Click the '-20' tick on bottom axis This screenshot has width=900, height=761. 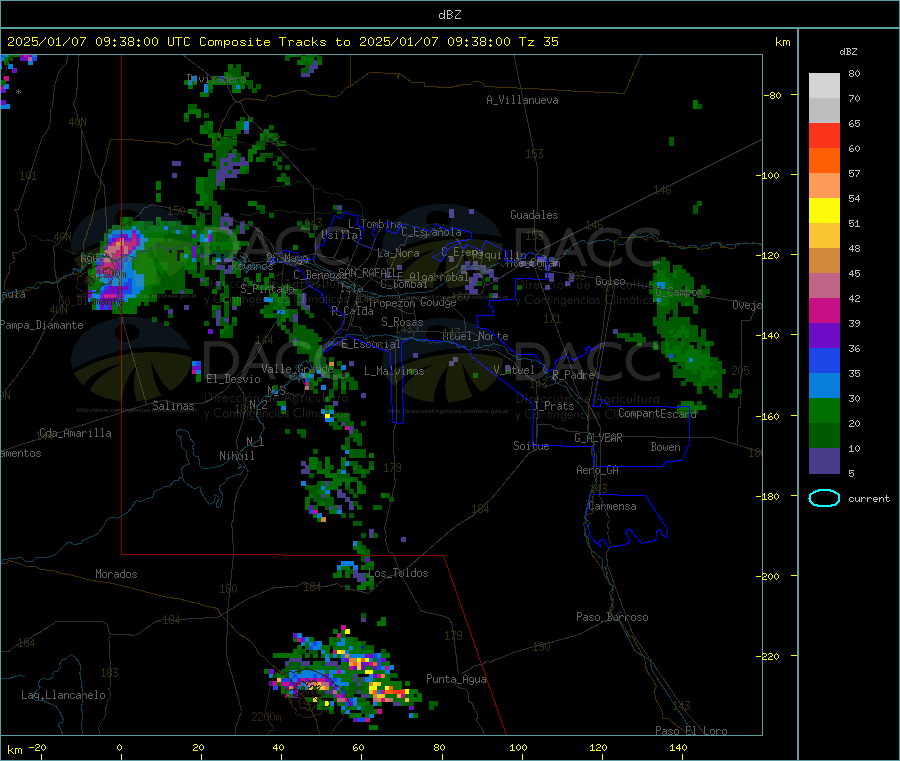(37, 747)
